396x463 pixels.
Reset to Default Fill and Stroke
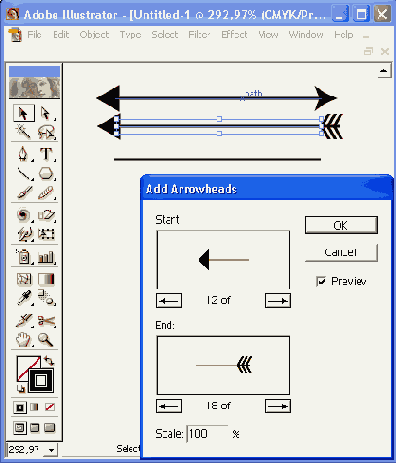tap(21, 389)
